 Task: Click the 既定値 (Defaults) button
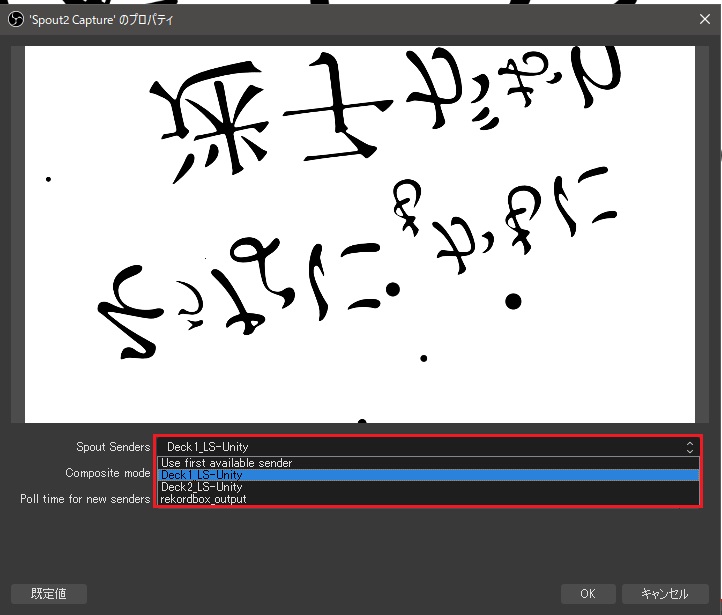(49, 593)
